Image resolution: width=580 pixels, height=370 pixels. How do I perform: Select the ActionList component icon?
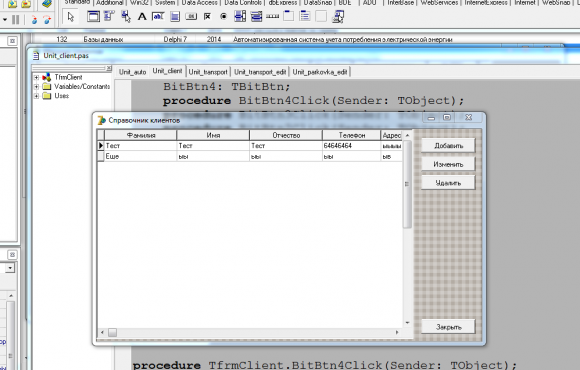[337, 17]
